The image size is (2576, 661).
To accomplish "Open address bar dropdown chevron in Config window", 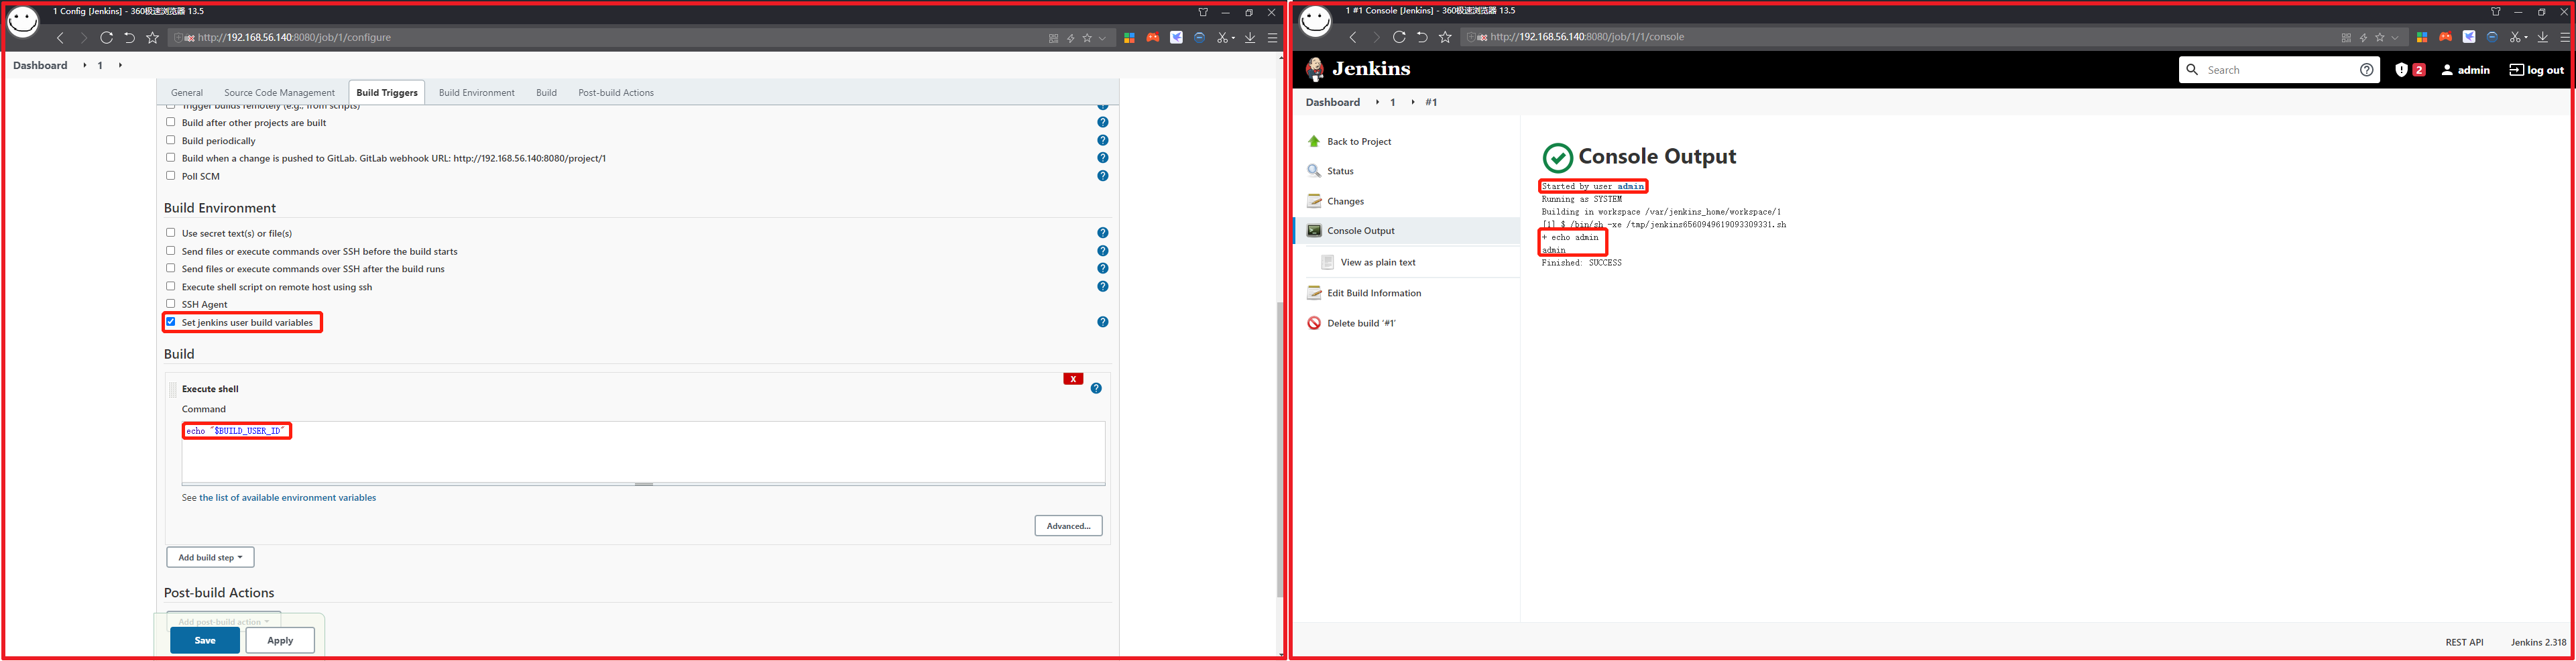I will 1102,38.
